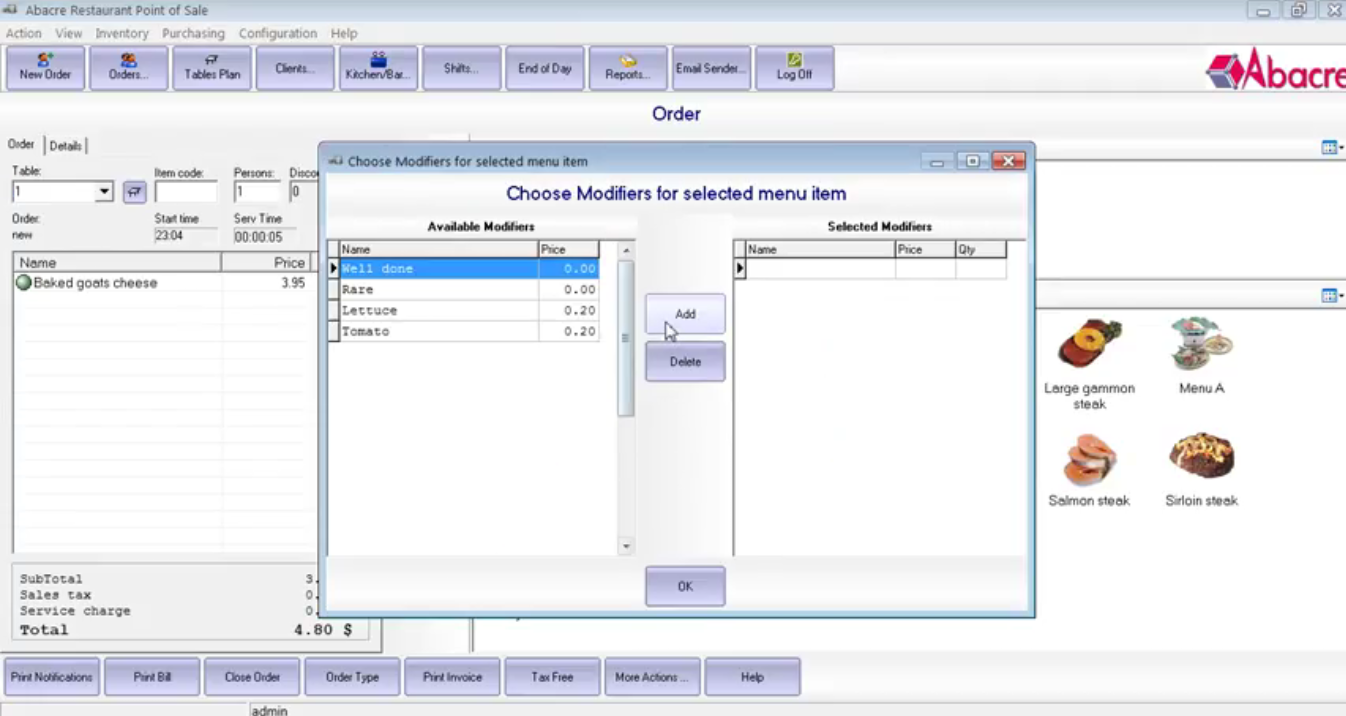Select the Baked goats cheese order row
The width and height of the screenshot is (1346, 716).
pyautogui.click(x=164, y=283)
